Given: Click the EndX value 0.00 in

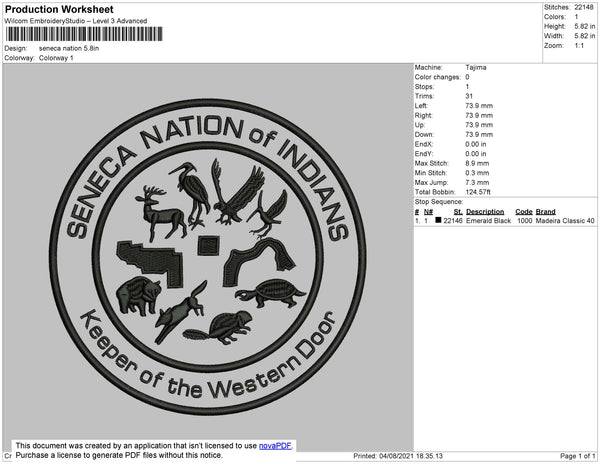Looking at the screenshot, I should click(x=476, y=144).
